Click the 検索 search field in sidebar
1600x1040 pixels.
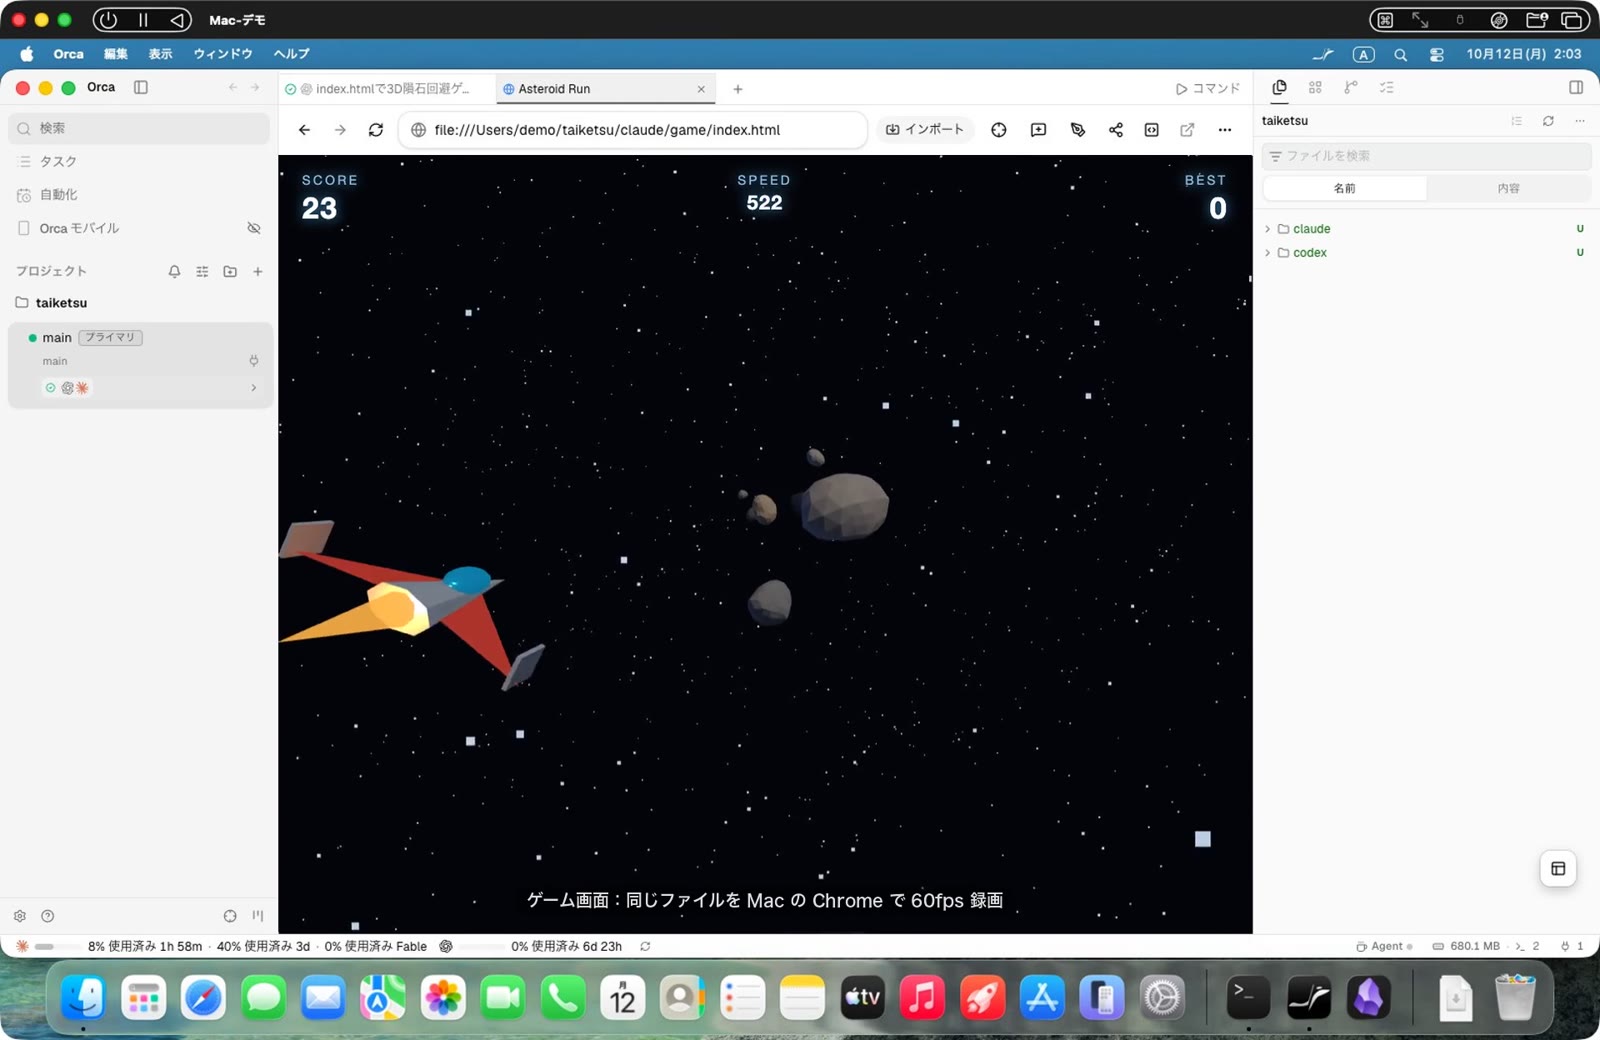tap(139, 128)
